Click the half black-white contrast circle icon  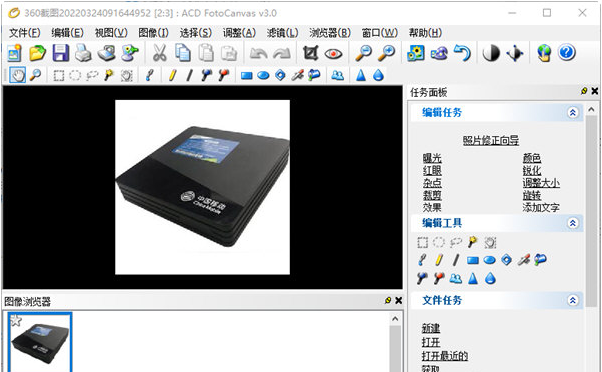tap(491, 53)
